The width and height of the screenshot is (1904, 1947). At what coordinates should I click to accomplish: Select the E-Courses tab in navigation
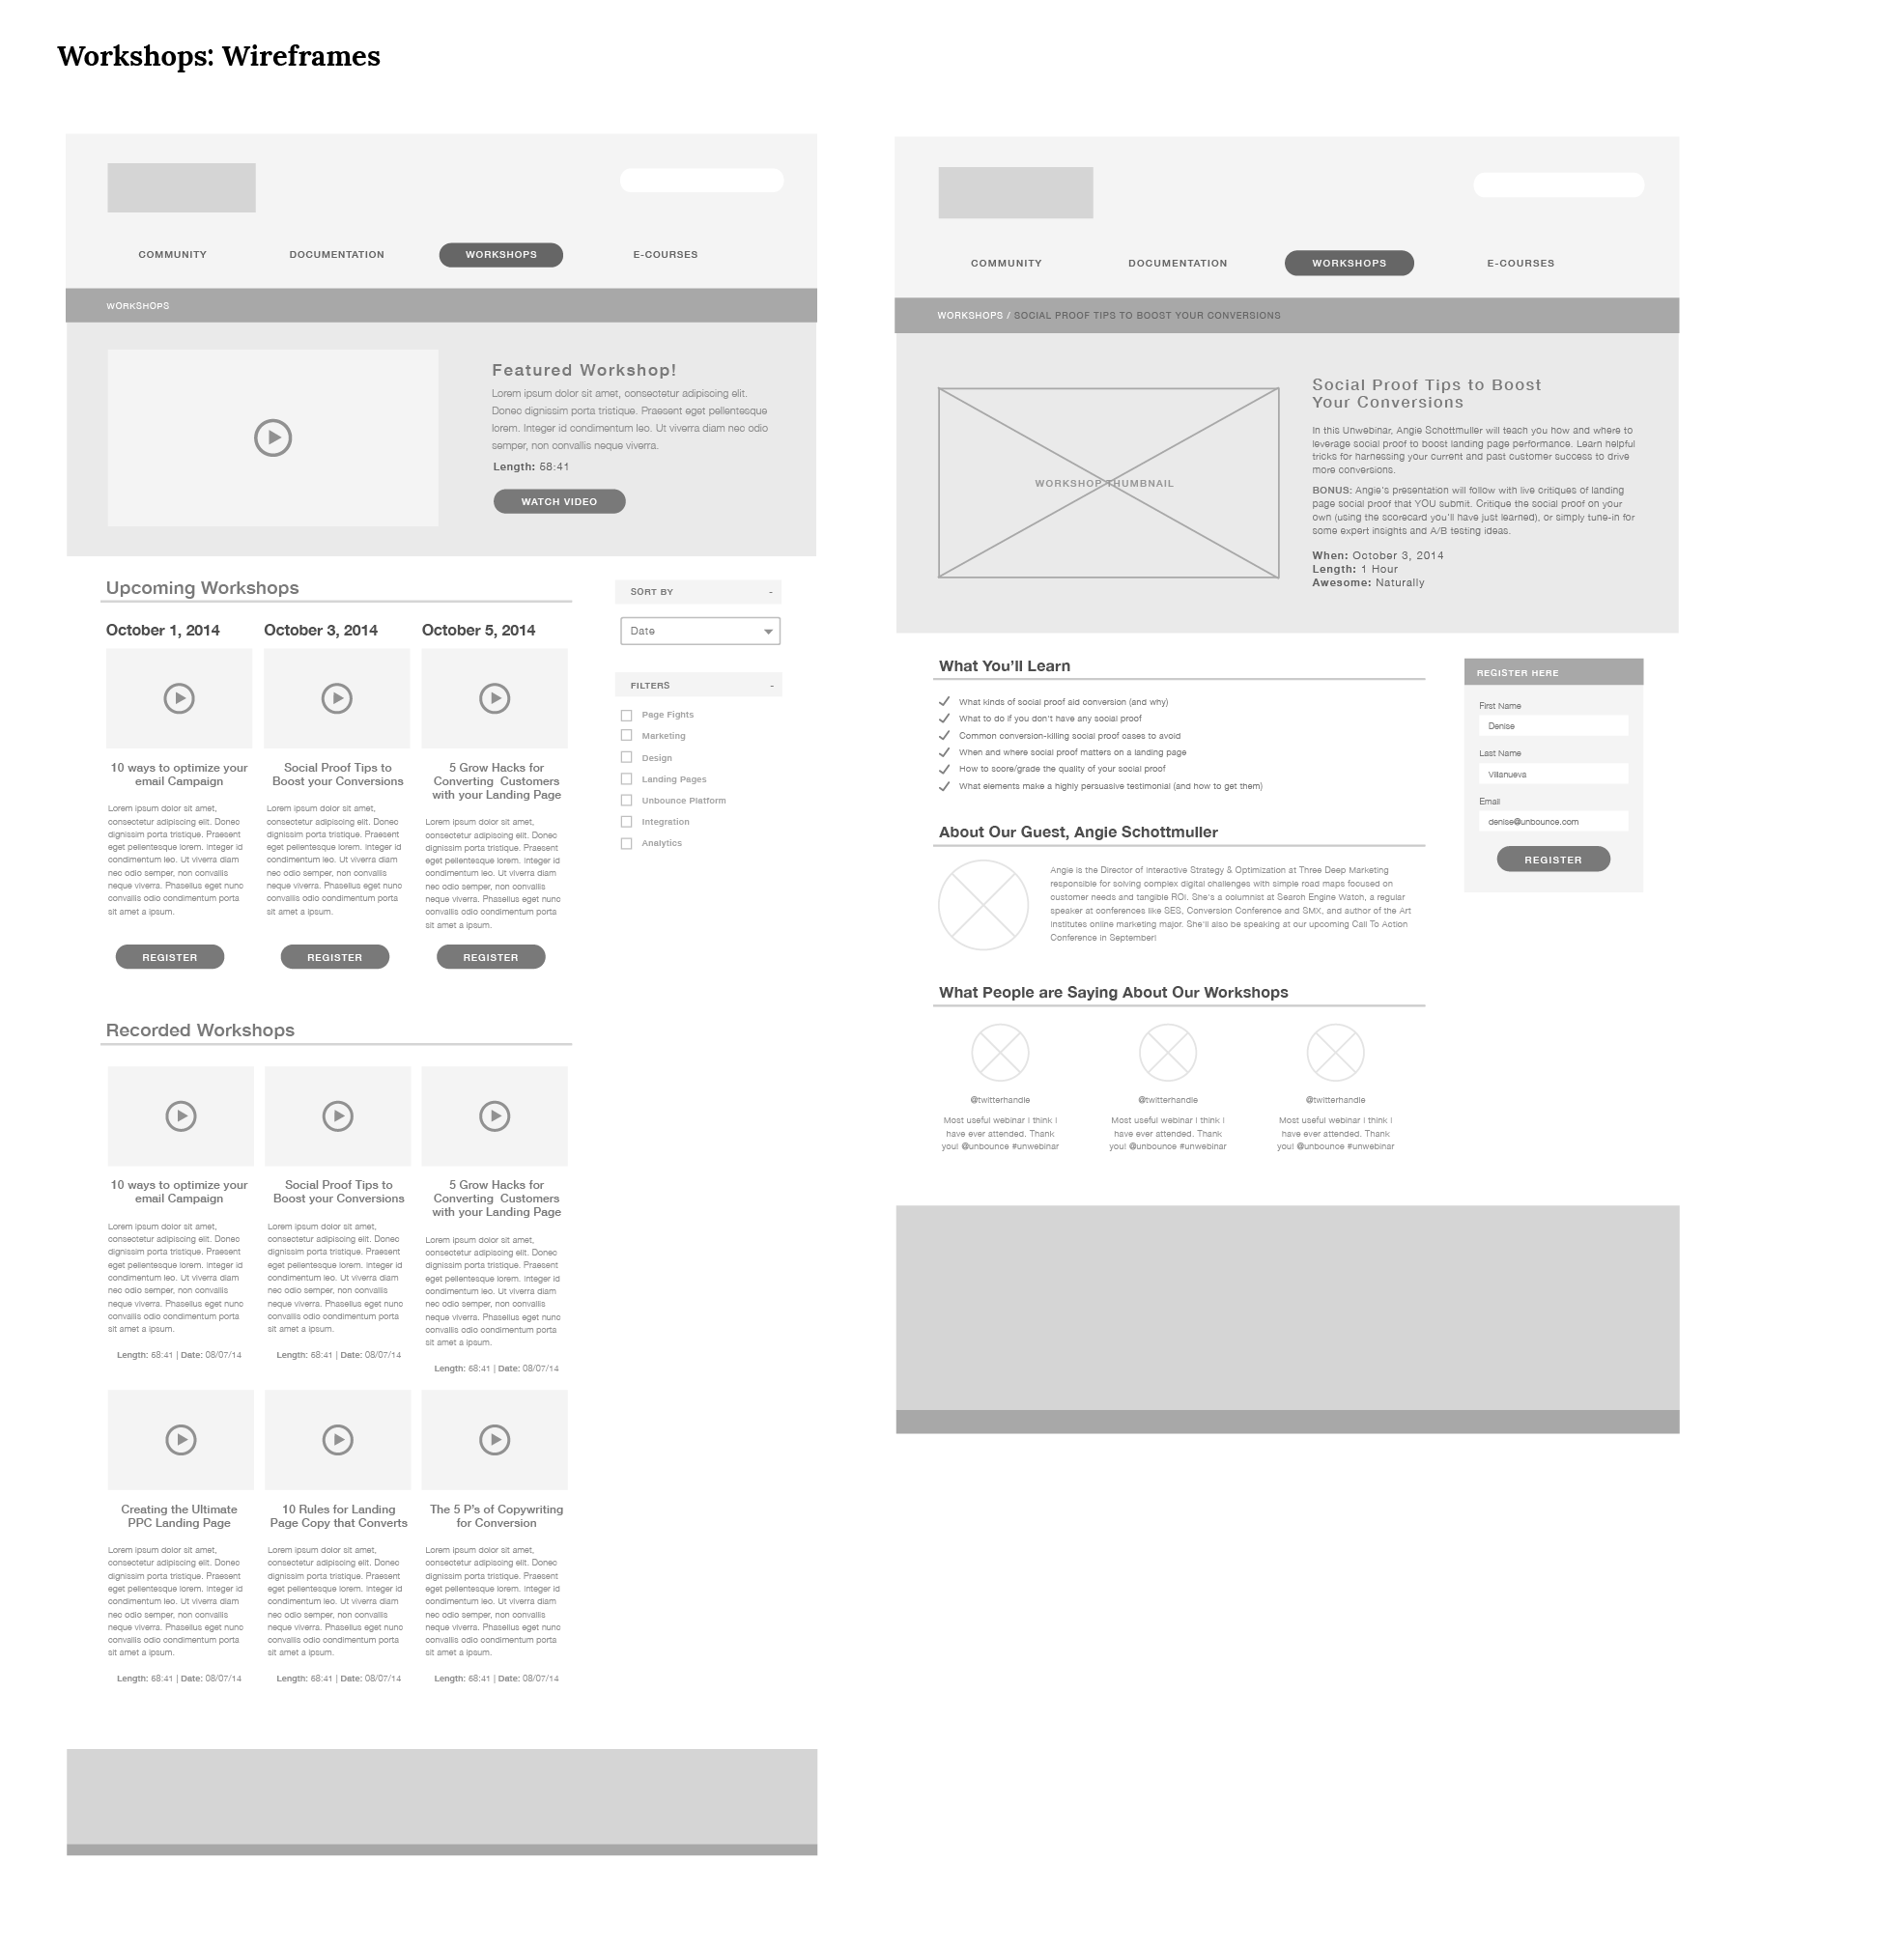[665, 258]
